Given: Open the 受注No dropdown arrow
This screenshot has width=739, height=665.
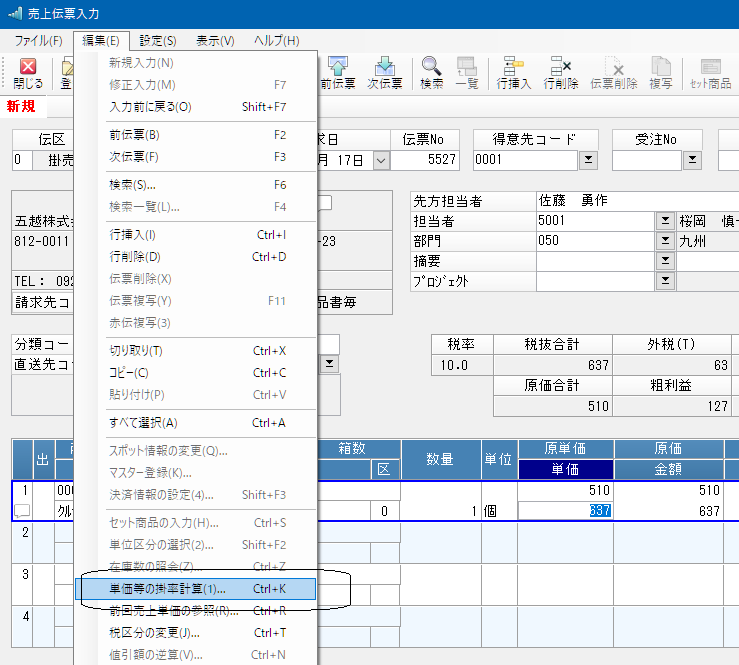Looking at the screenshot, I should pos(692,160).
